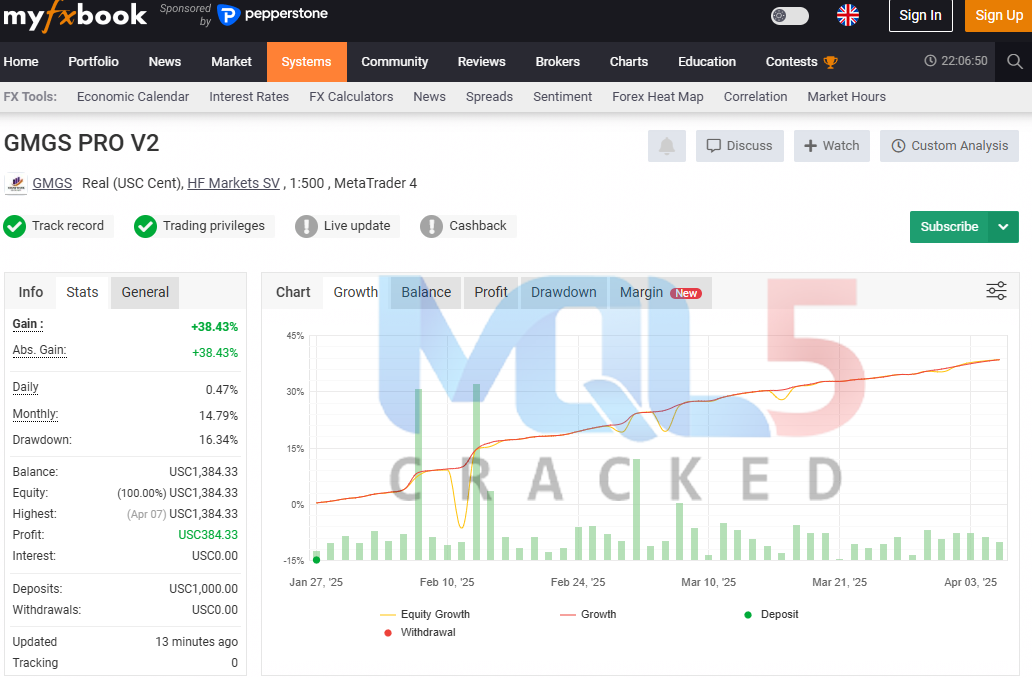Screen dimensions: 1032x678
Task: Open Forex Heat Map tool
Action: pos(658,97)
